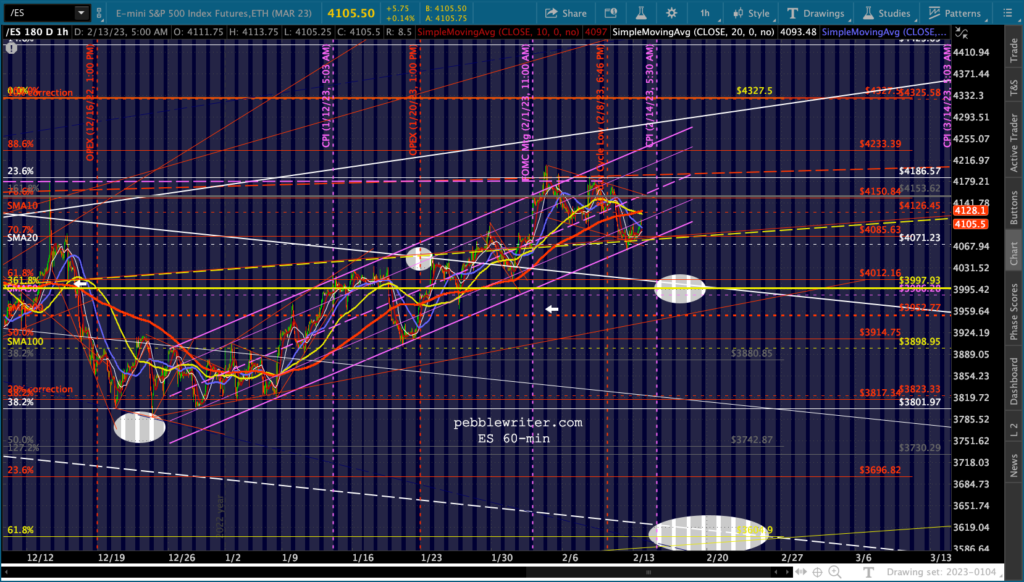Switch to the Phase Scores sidebar tab
The width and height of the screenshot is (1024, 582).
pyautogui.click(x=1014, y=312)
